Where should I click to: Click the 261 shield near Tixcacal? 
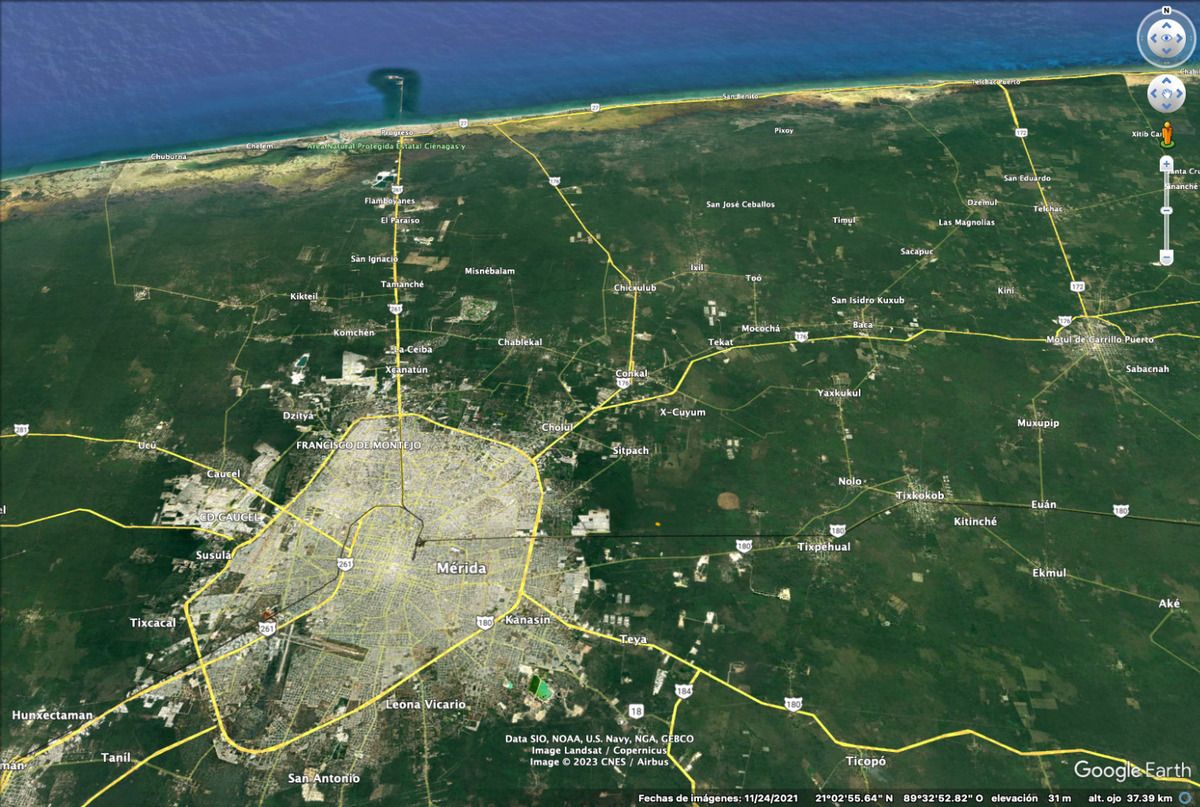[267, 629]
